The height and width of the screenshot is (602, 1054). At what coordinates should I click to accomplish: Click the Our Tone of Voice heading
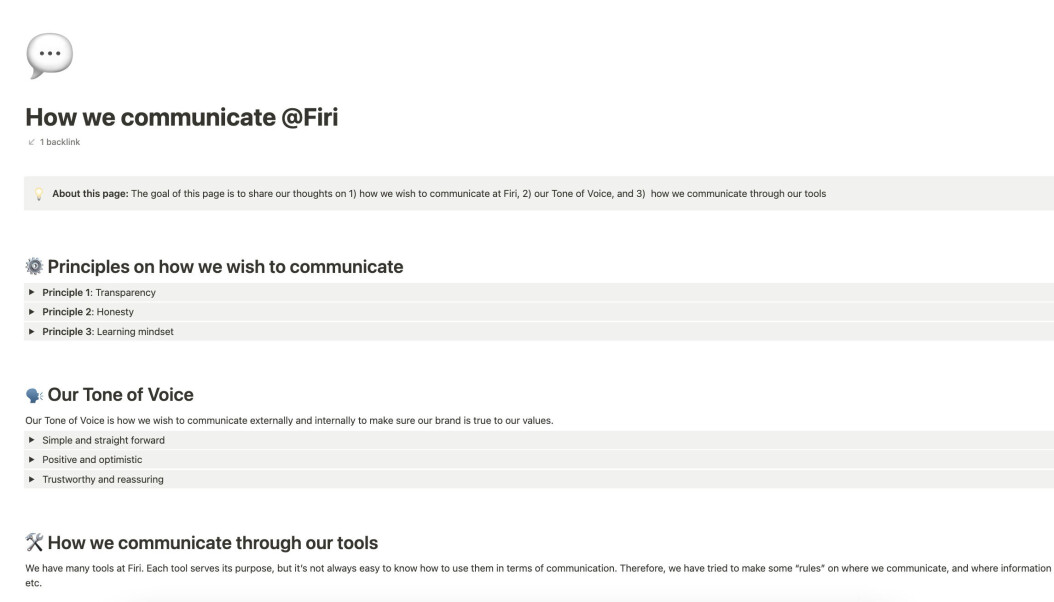point(120,394)
